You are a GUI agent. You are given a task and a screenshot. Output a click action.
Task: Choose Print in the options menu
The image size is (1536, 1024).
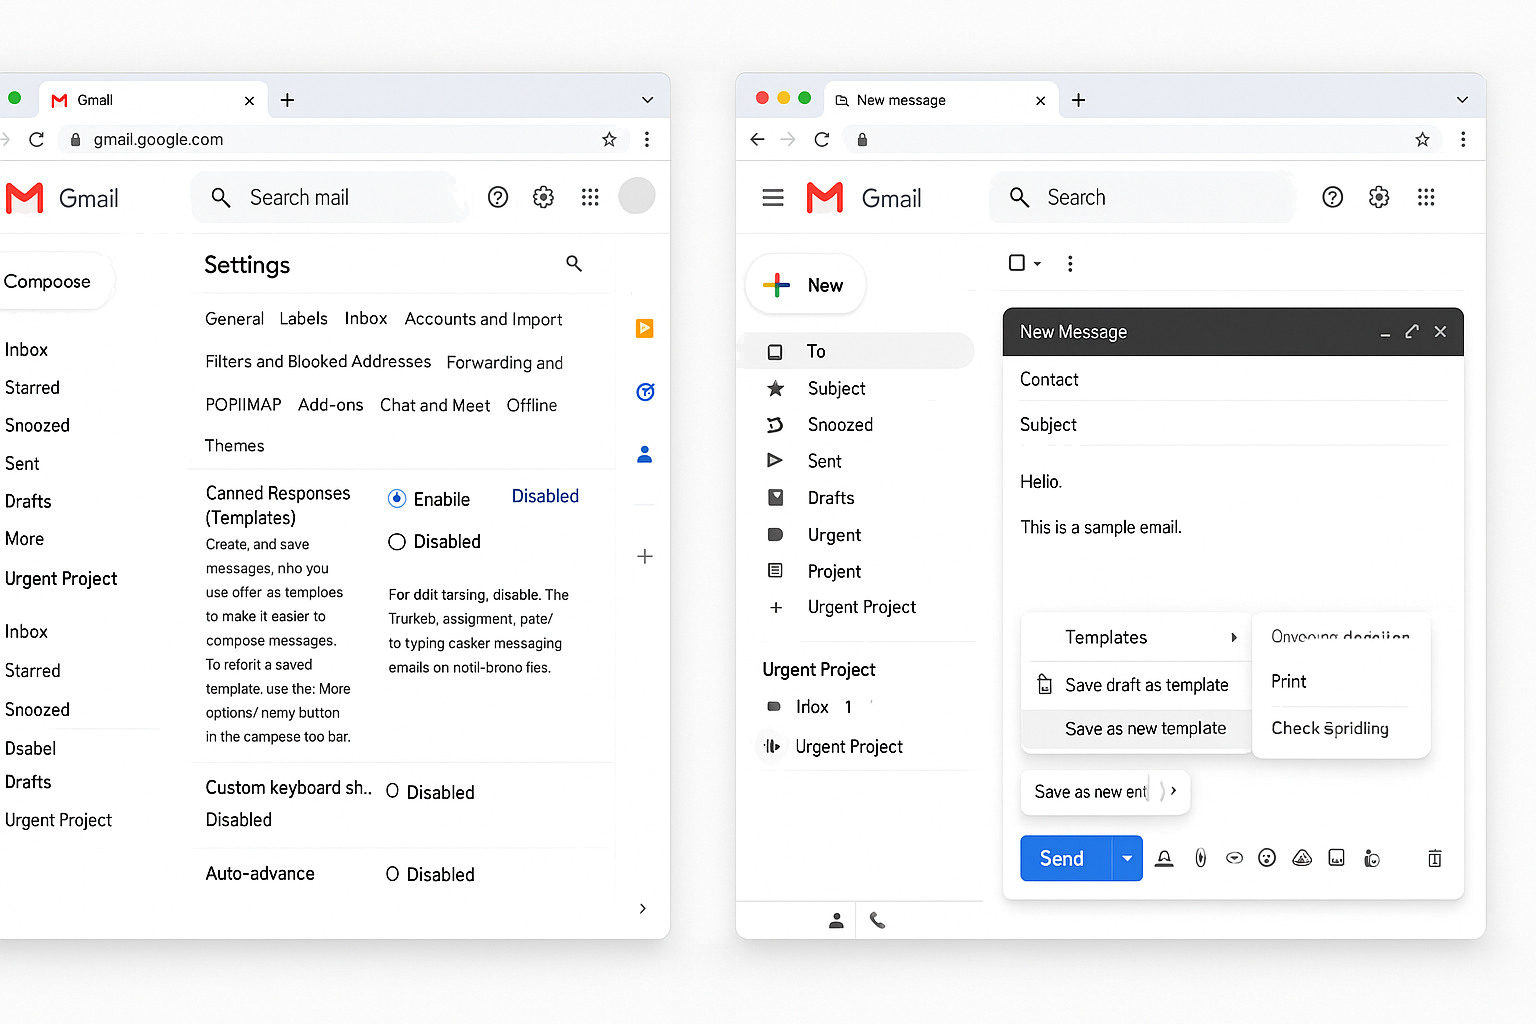click(1288, 682)
